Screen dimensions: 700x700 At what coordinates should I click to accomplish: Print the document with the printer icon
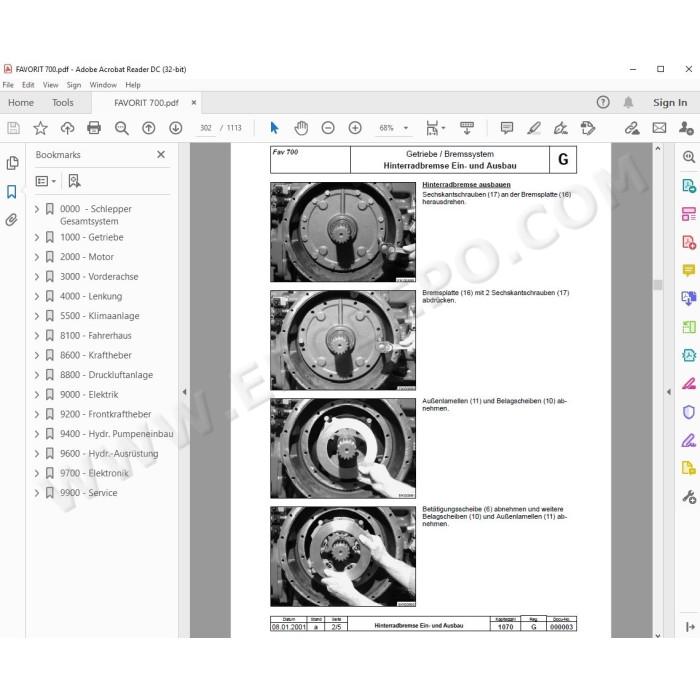coord(94,128)
